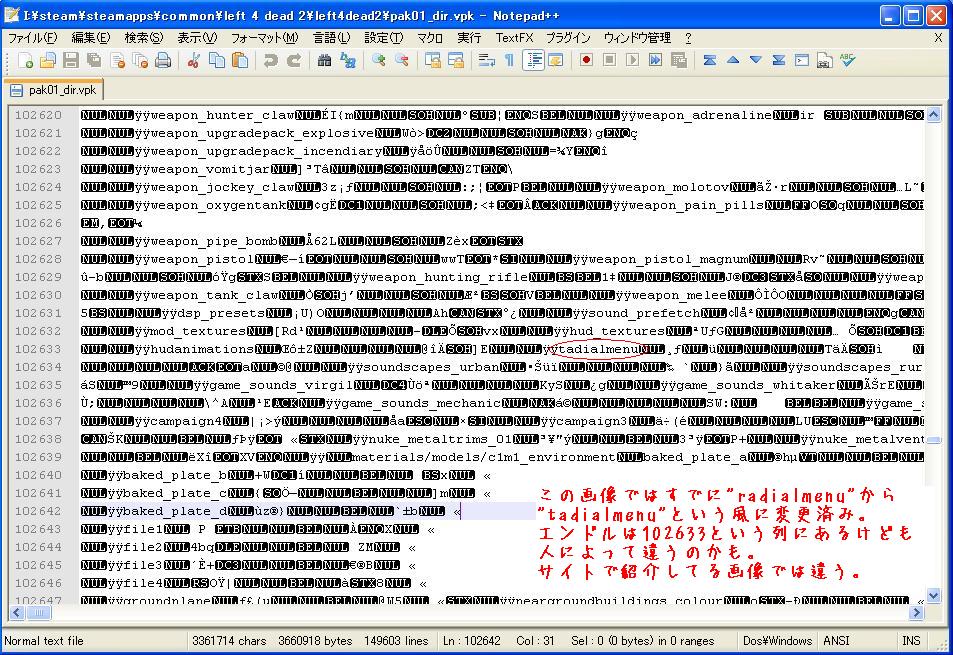Open the 実行 menu

click(x=469, y=38)
